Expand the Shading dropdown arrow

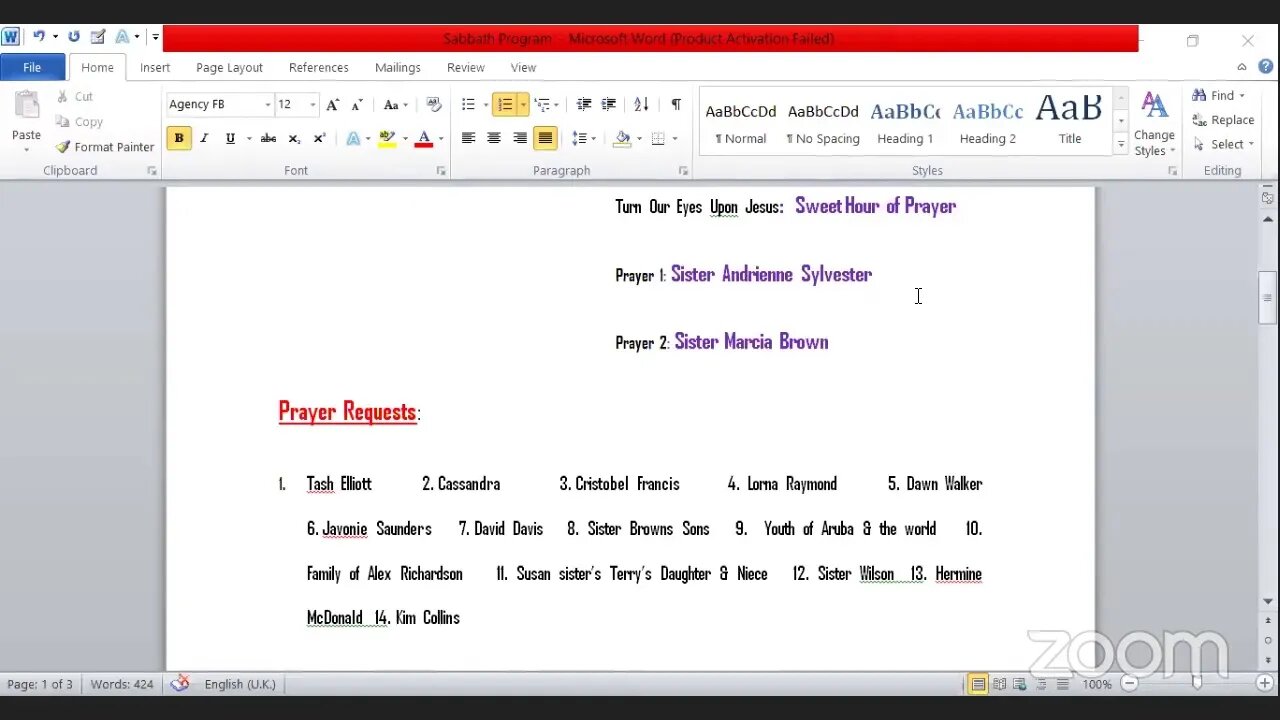tap(640, 139)
